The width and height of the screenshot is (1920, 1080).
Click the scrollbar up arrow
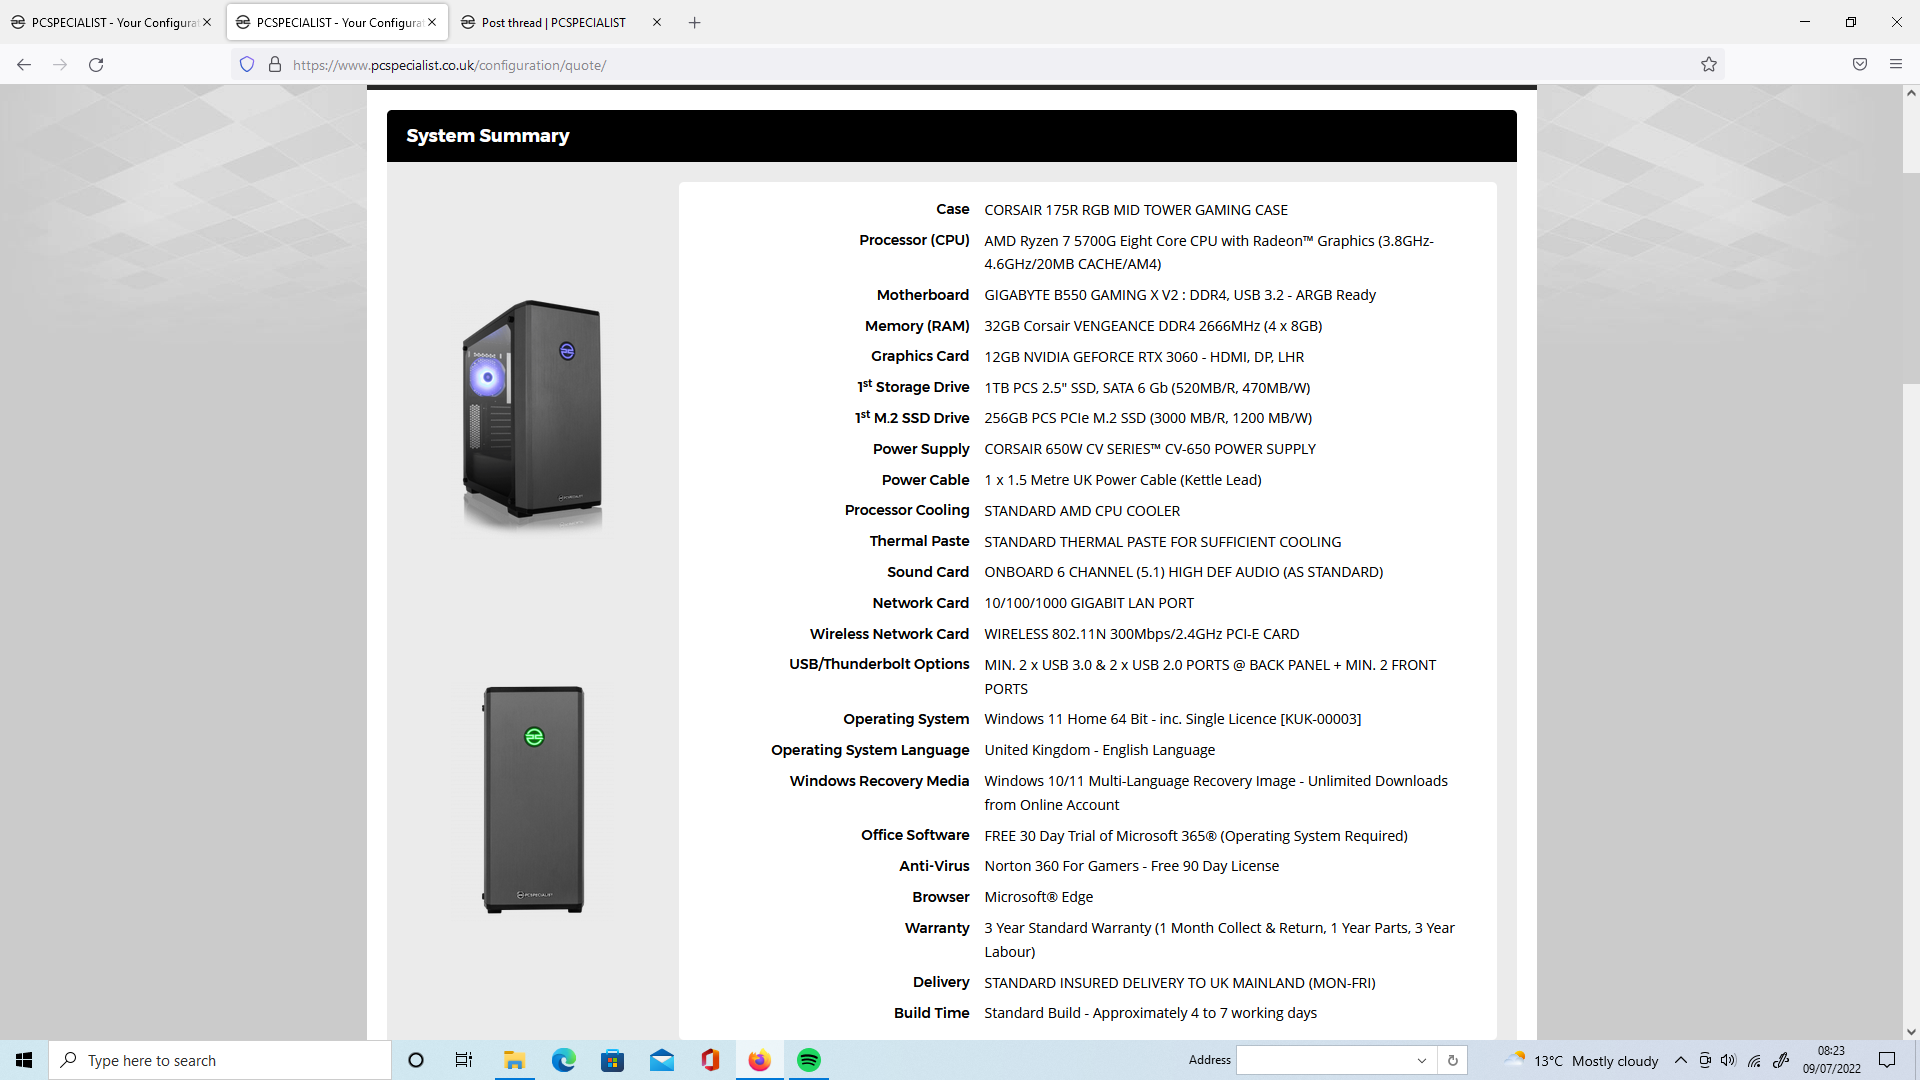coord(1910,93)
